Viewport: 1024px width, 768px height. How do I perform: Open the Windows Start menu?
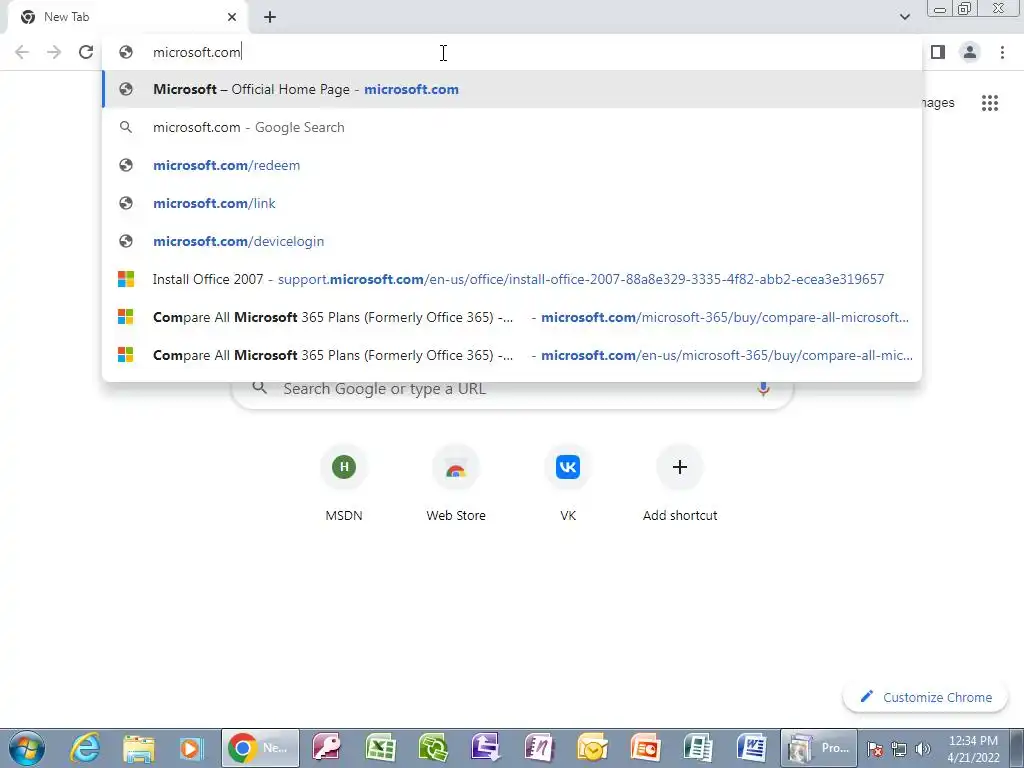click(x=27, y=748)
